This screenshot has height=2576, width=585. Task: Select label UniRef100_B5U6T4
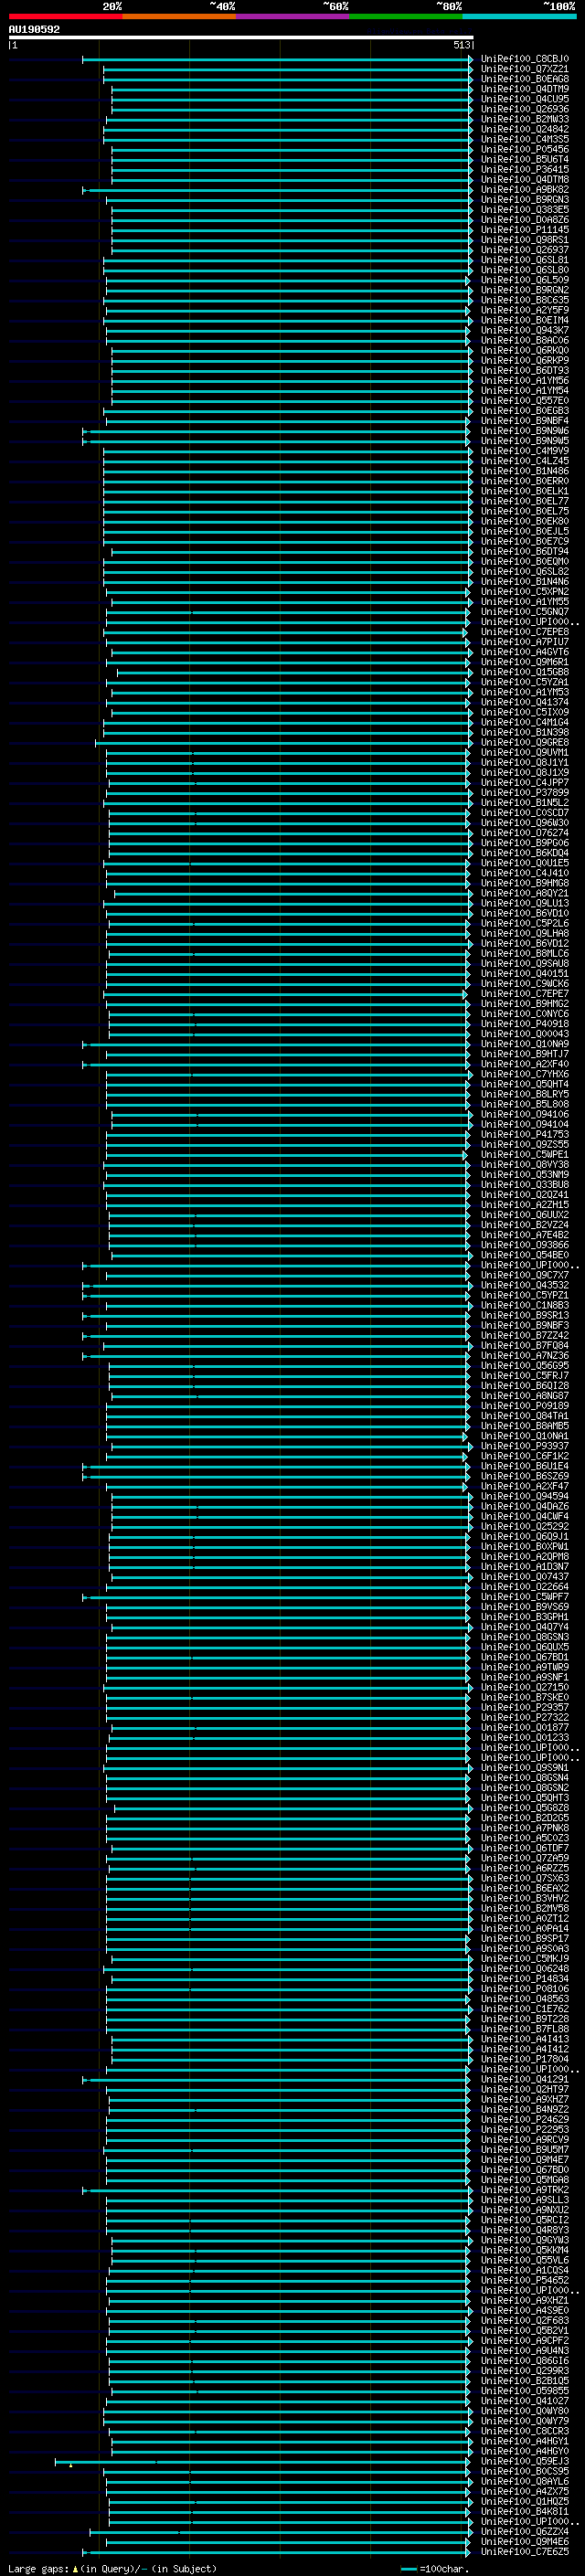click(x=524, y=159)
